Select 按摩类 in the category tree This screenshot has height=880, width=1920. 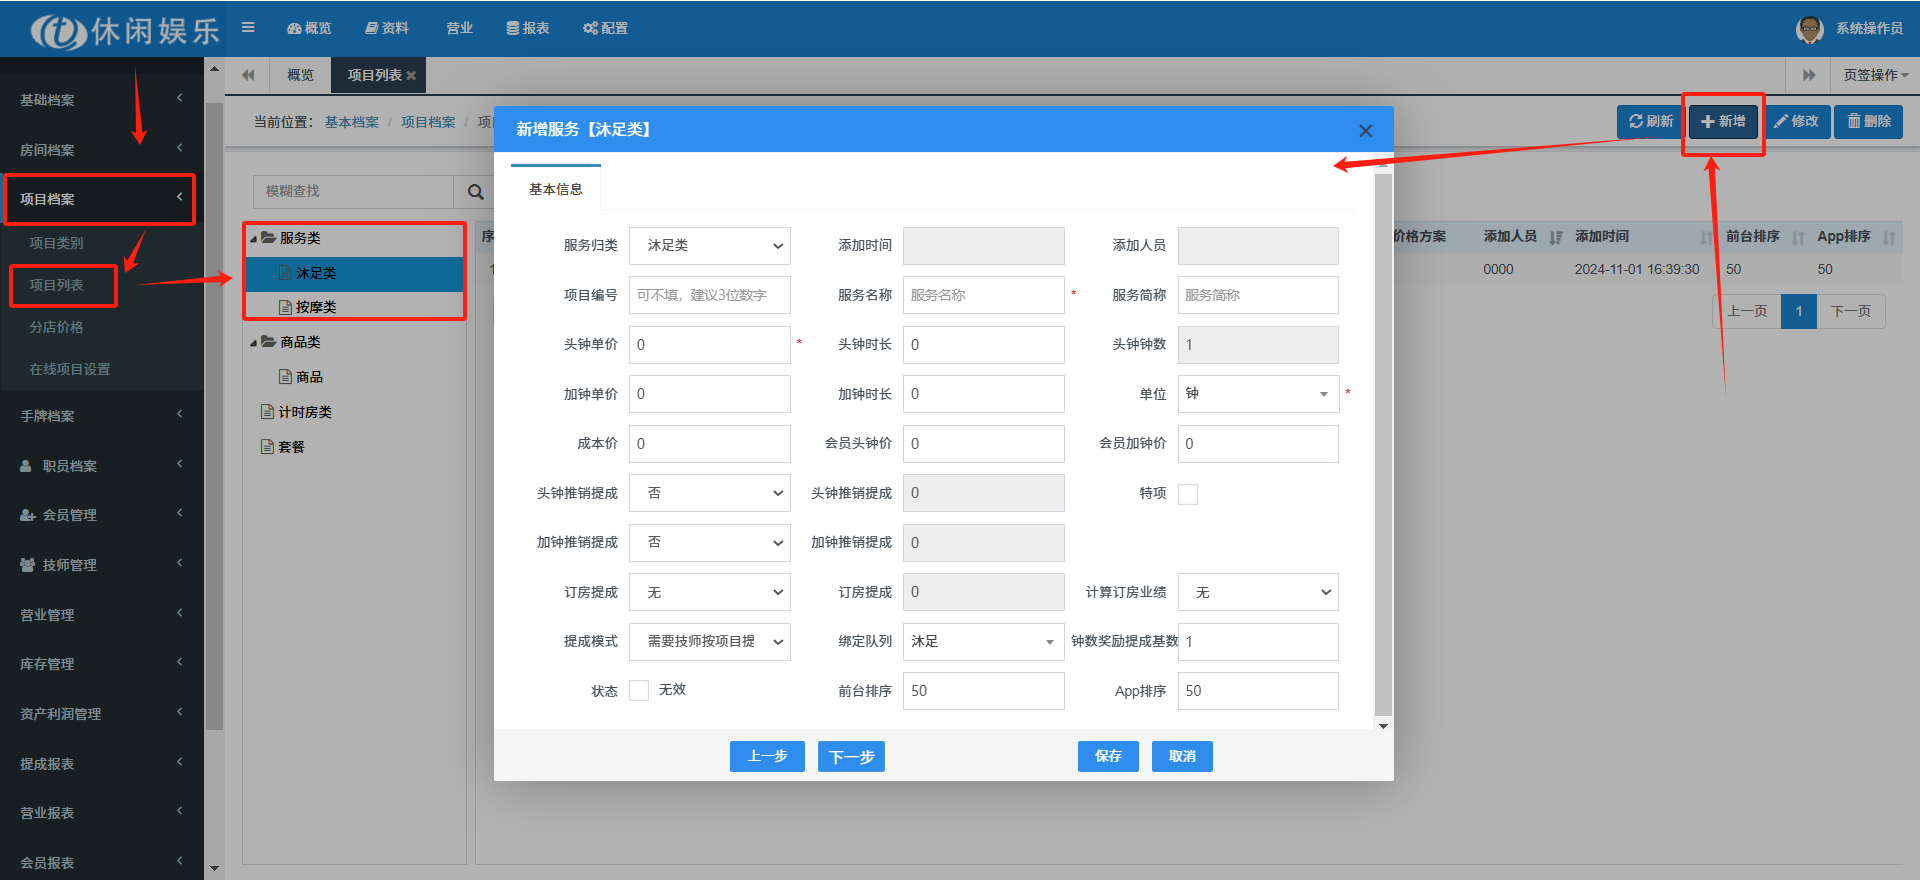pyautogui.click(x=315, y=307)
